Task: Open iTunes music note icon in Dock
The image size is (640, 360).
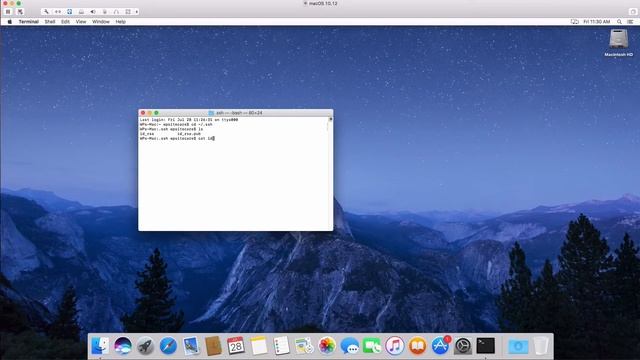Action: (395, 346)
